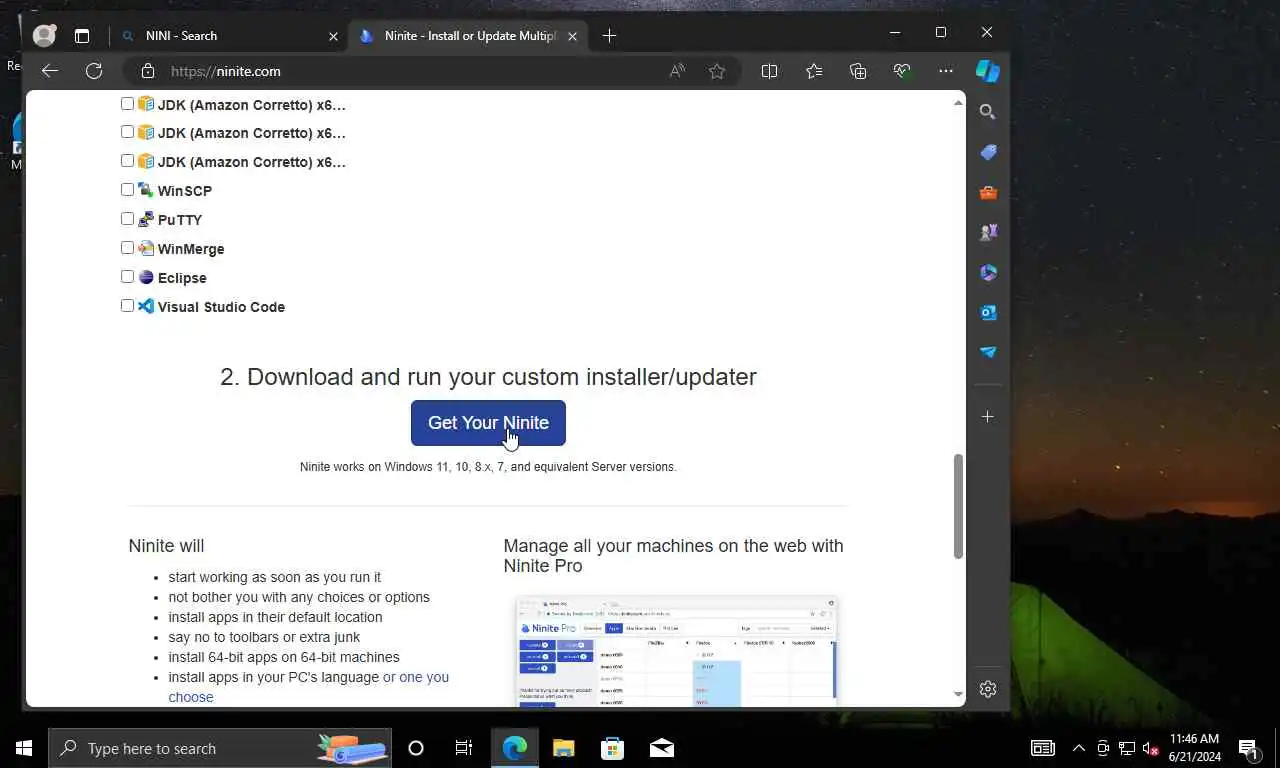Open a new tab with plus
This screenshot has width=1280, height=768.
(x=609, y=35)
